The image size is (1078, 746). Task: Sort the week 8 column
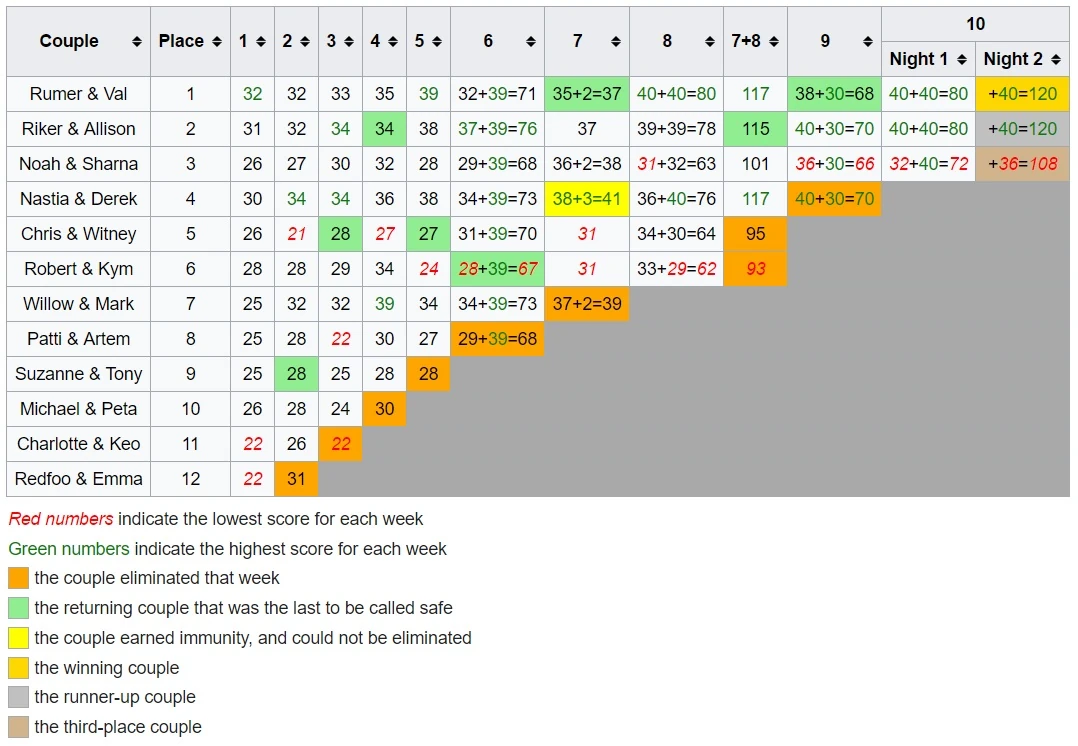coord(711,42)
